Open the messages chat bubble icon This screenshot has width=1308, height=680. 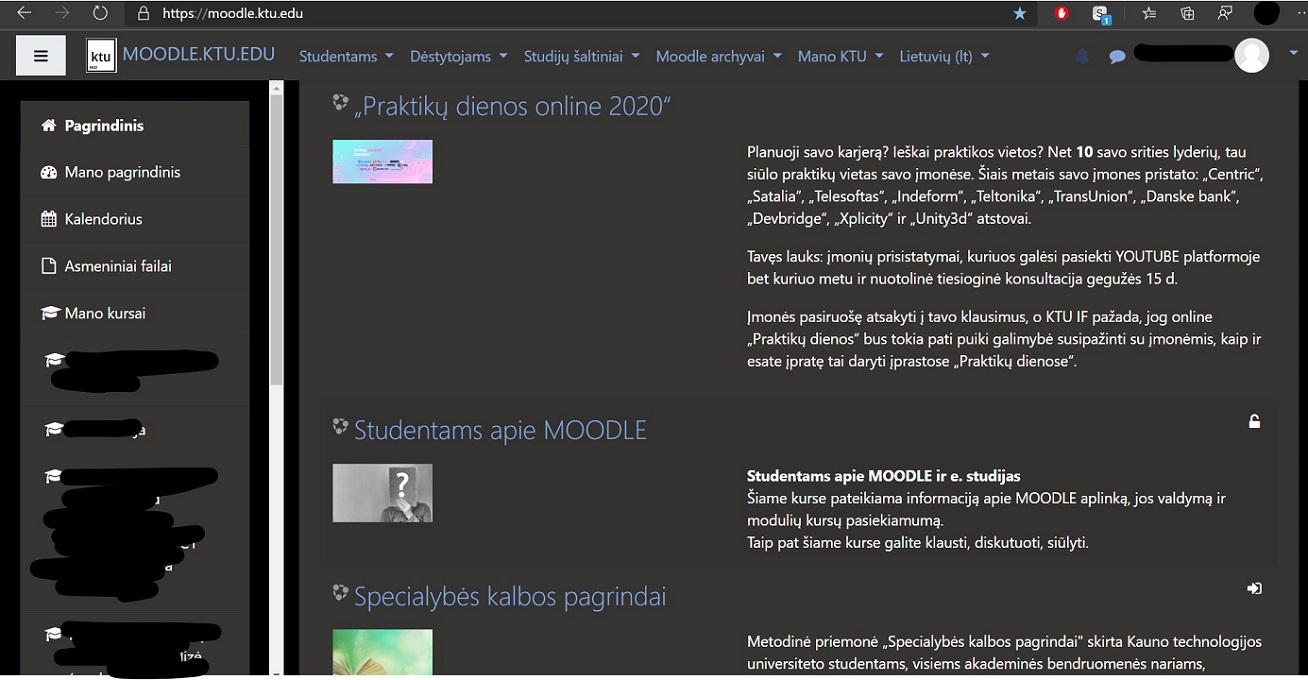click(1117, 57)
